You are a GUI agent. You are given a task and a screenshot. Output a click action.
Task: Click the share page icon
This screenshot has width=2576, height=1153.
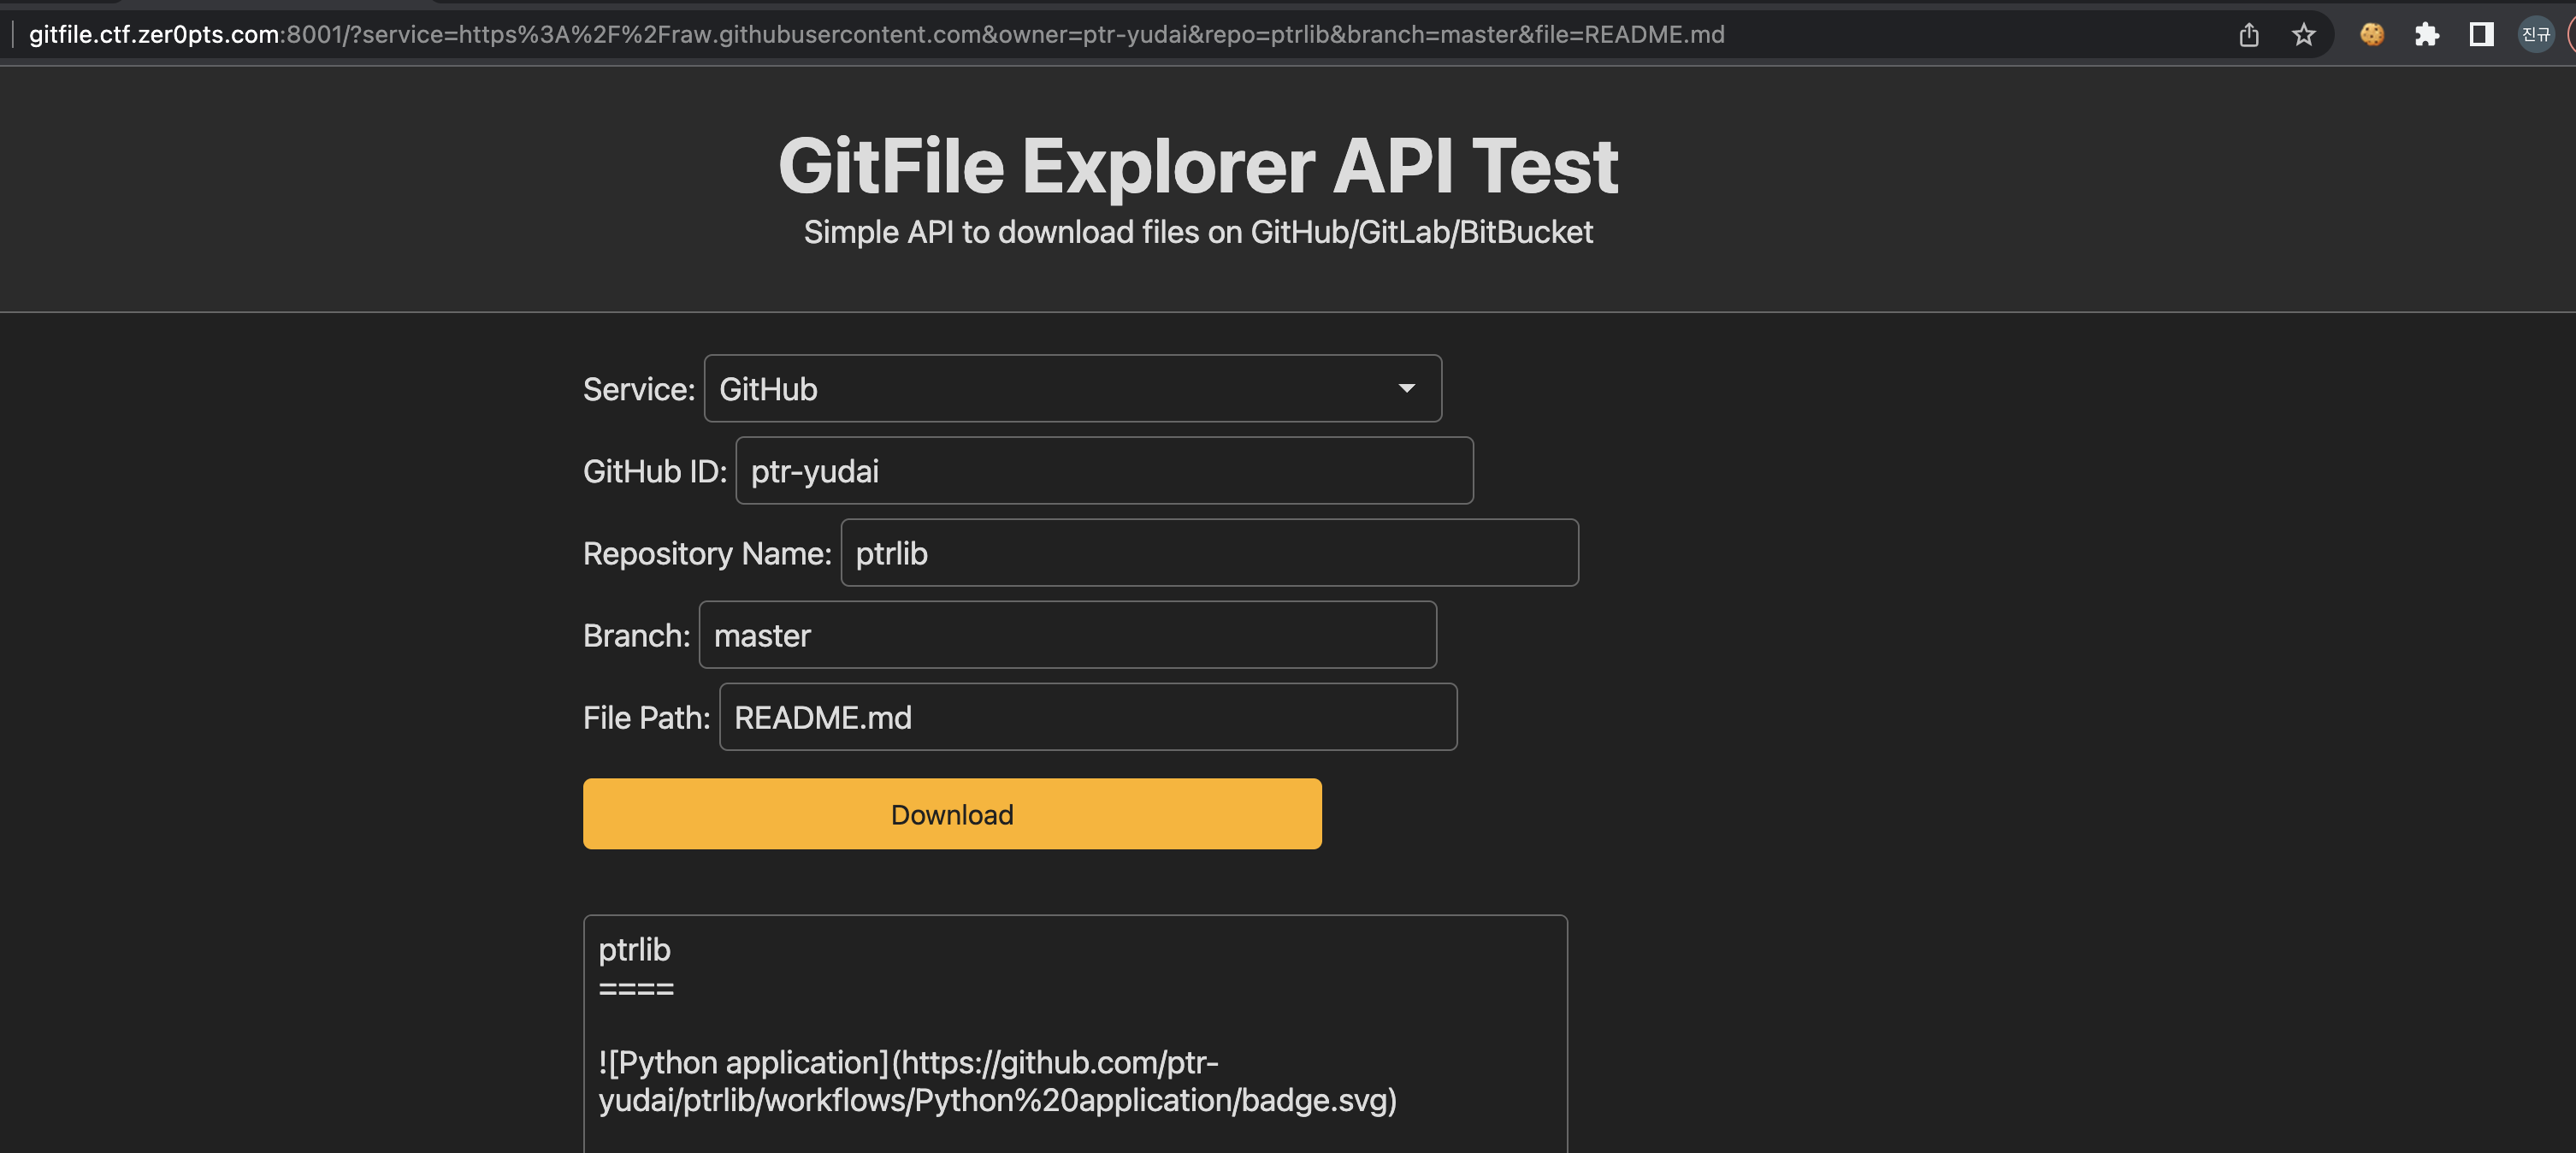click(x=2249, y=35)
